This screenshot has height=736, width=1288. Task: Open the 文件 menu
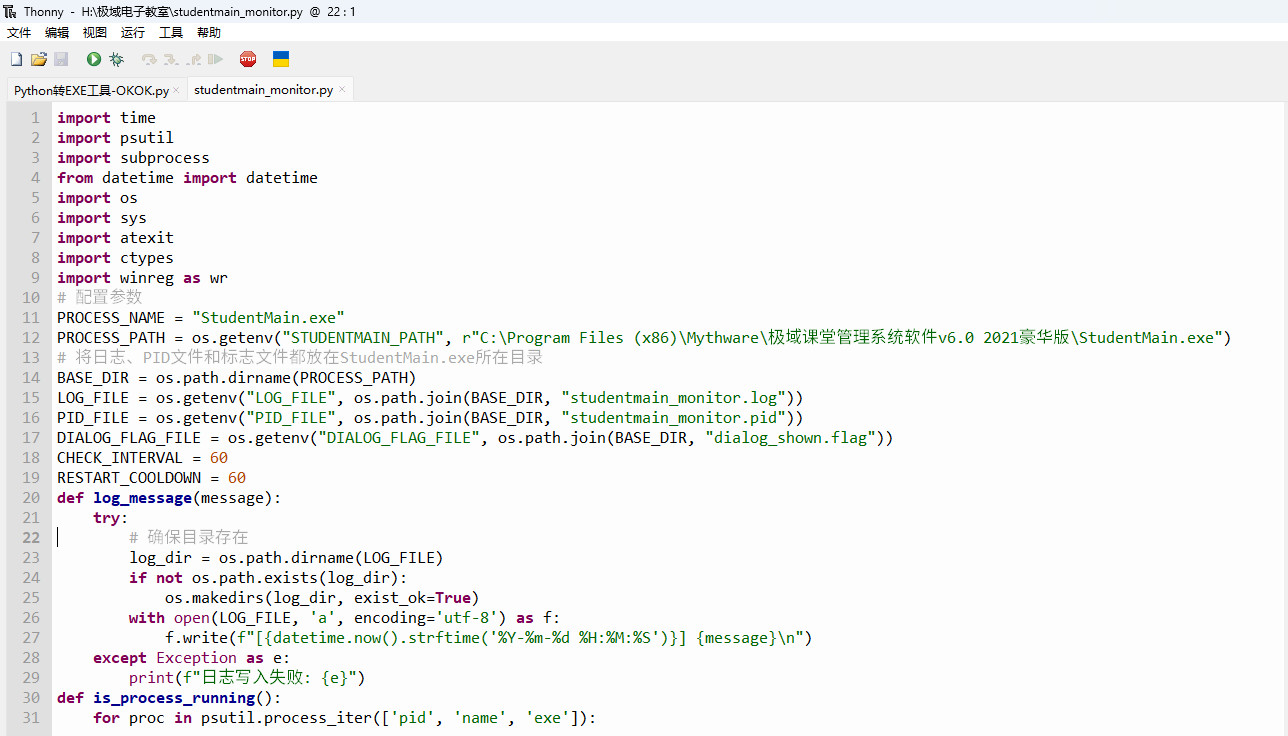(19, 33)
